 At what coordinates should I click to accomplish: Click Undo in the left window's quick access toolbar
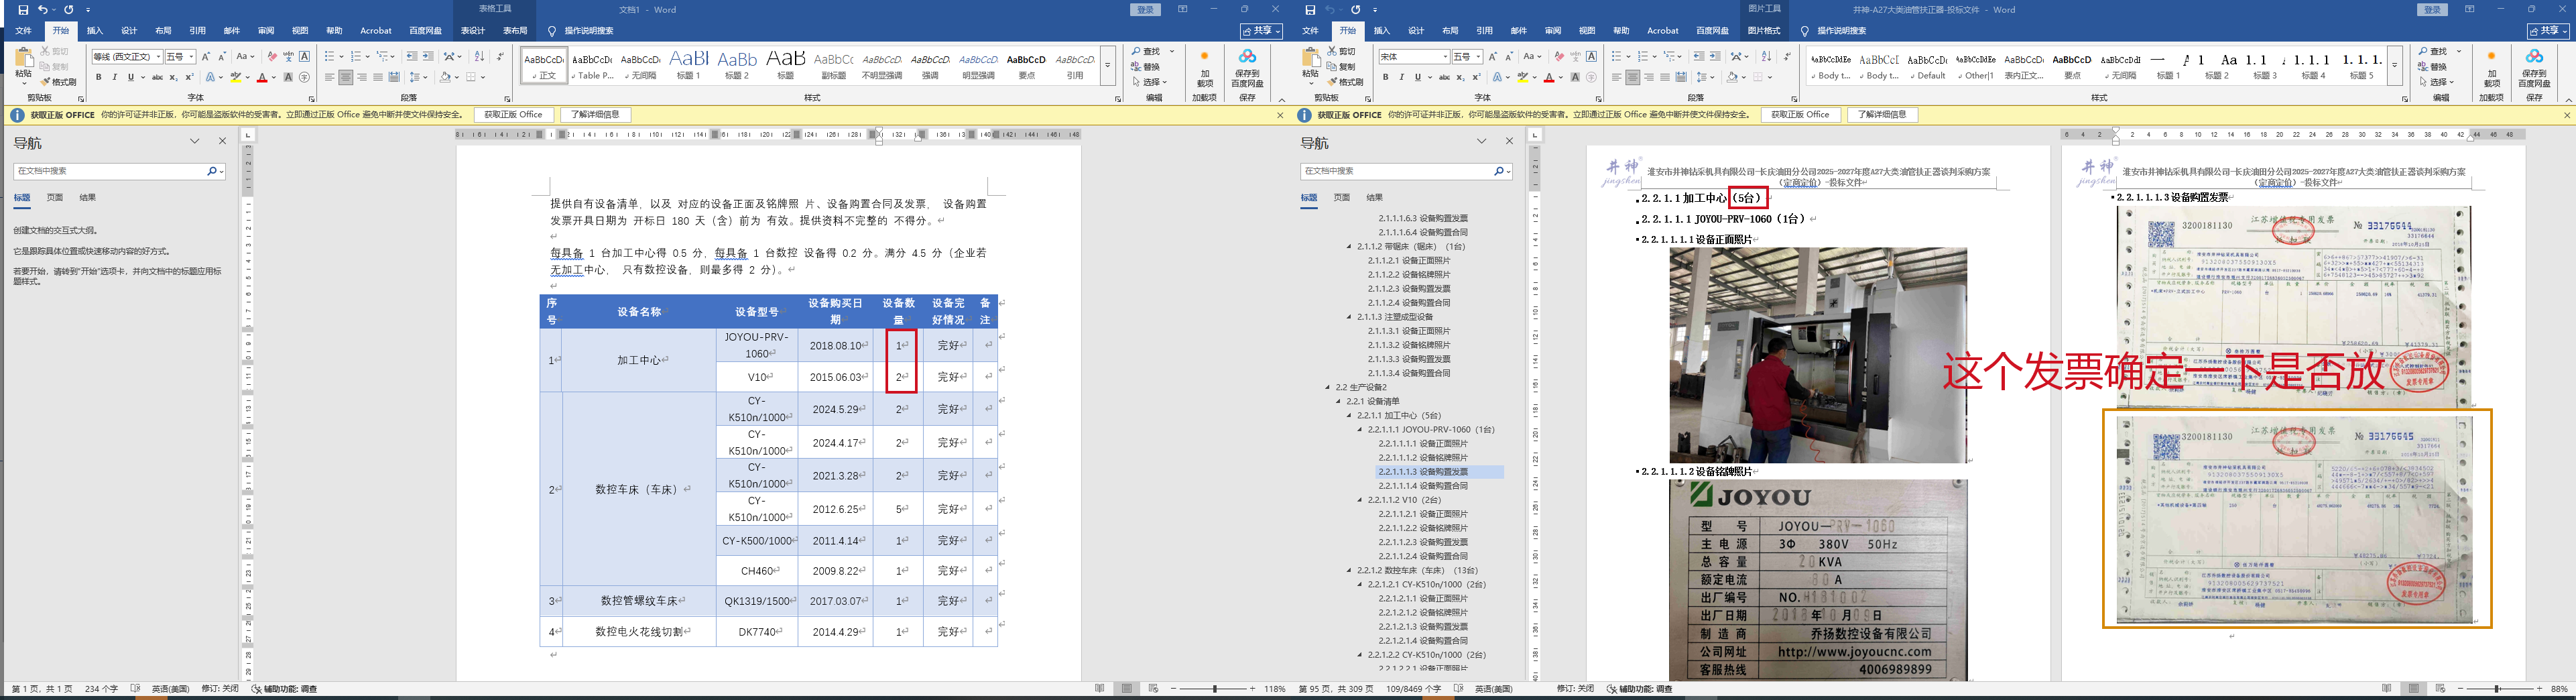click(41, 10)
